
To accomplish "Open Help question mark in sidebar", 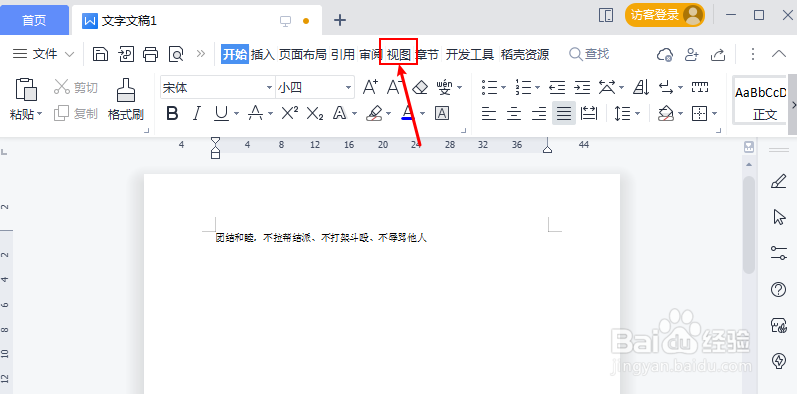I will 778,290.
